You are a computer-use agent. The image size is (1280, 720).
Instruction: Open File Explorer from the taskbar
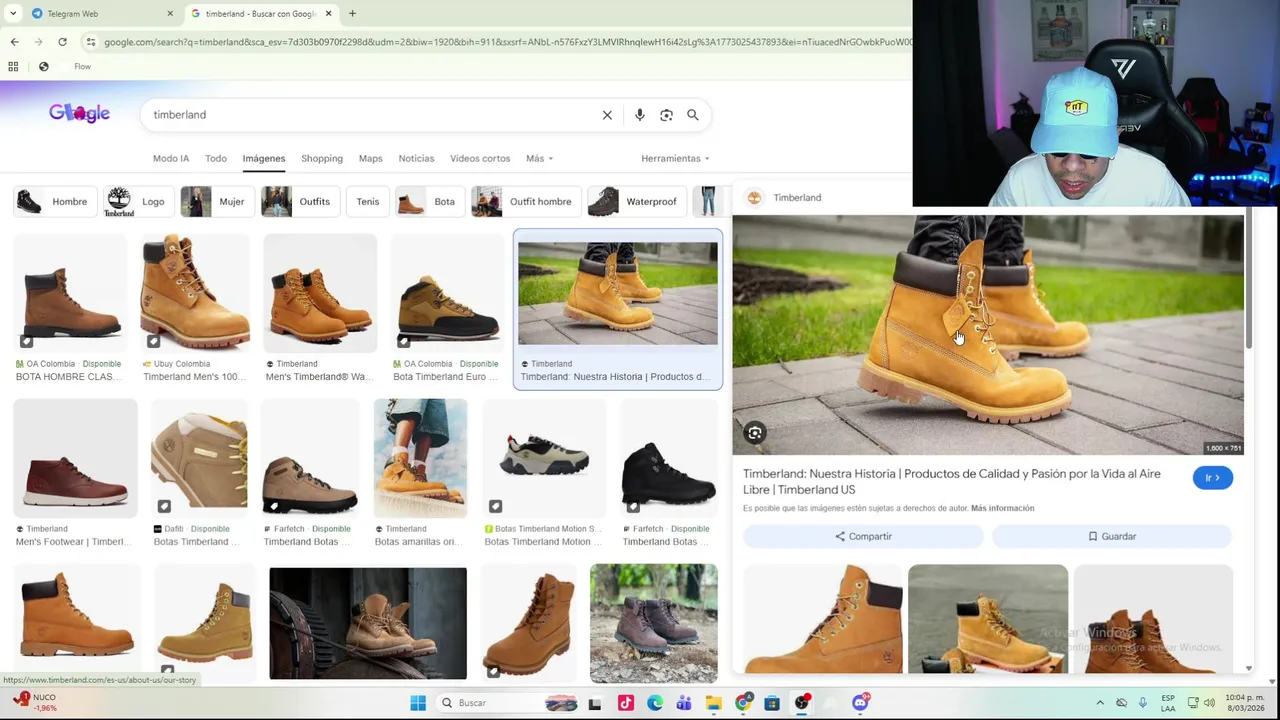click(x=713, y=703)
